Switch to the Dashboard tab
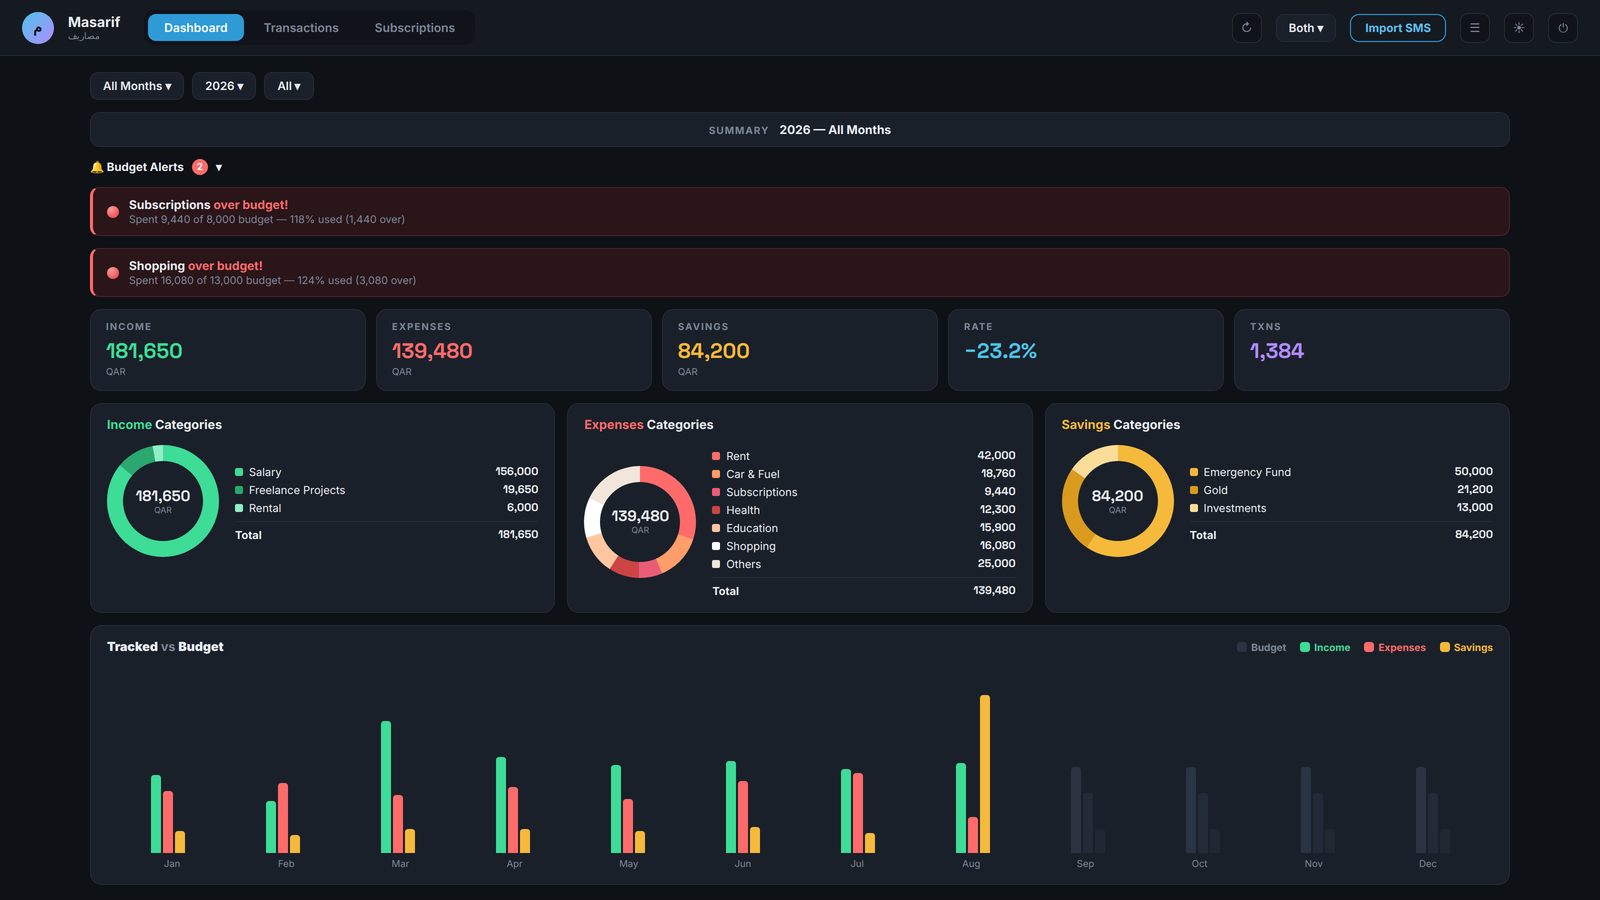1600x900 pixels. pyautogui.click(x=196, y=28)
